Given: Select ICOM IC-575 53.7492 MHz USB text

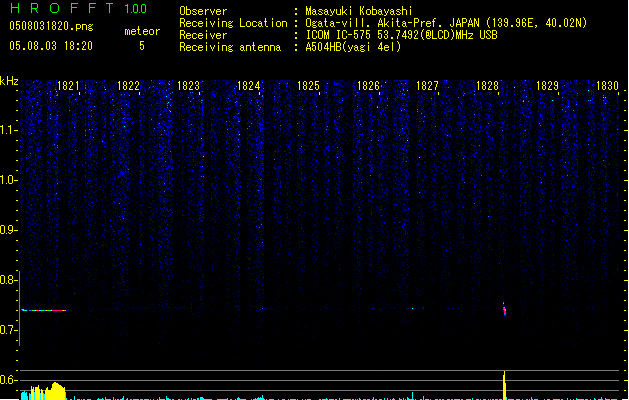Looking at the screenshot, I should (x=401, y=35).
